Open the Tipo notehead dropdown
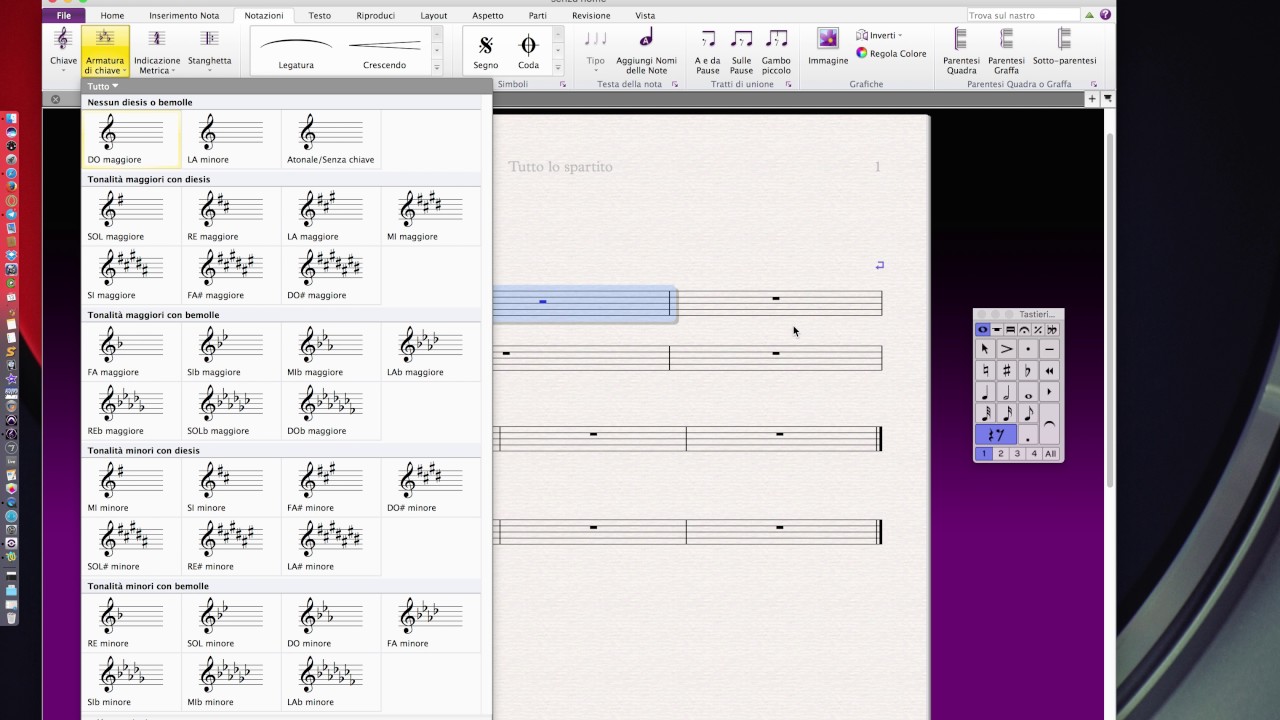1280x720 pixels. click(596, 50)
